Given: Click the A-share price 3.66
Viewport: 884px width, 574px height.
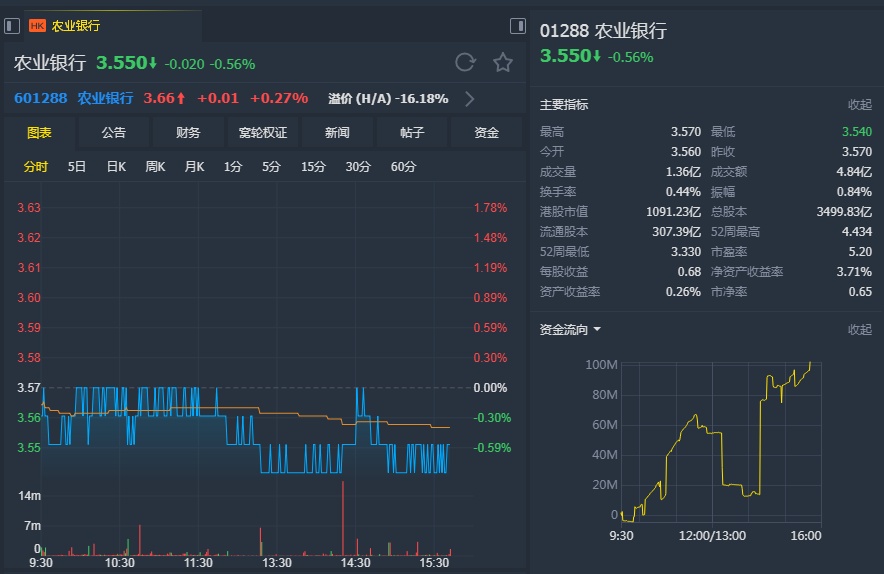Looking at the screenshot, I should 164,99.
